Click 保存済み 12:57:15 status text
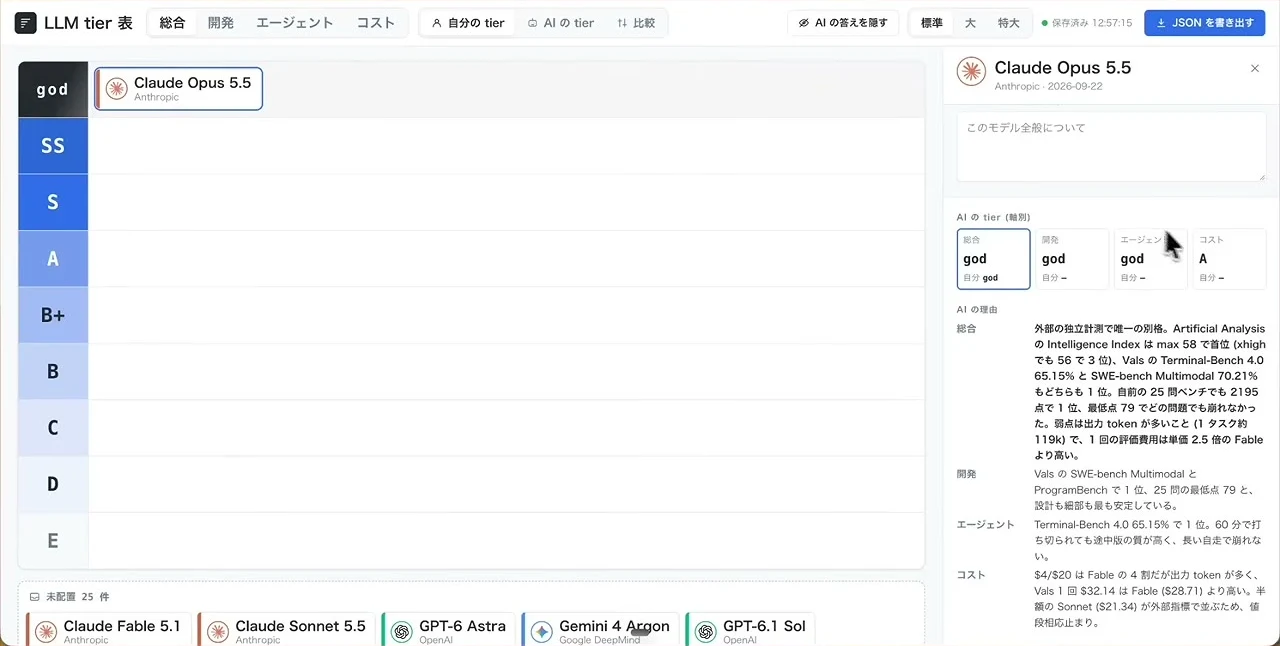Screen dimensions: 1280x646 point(1087,23)
